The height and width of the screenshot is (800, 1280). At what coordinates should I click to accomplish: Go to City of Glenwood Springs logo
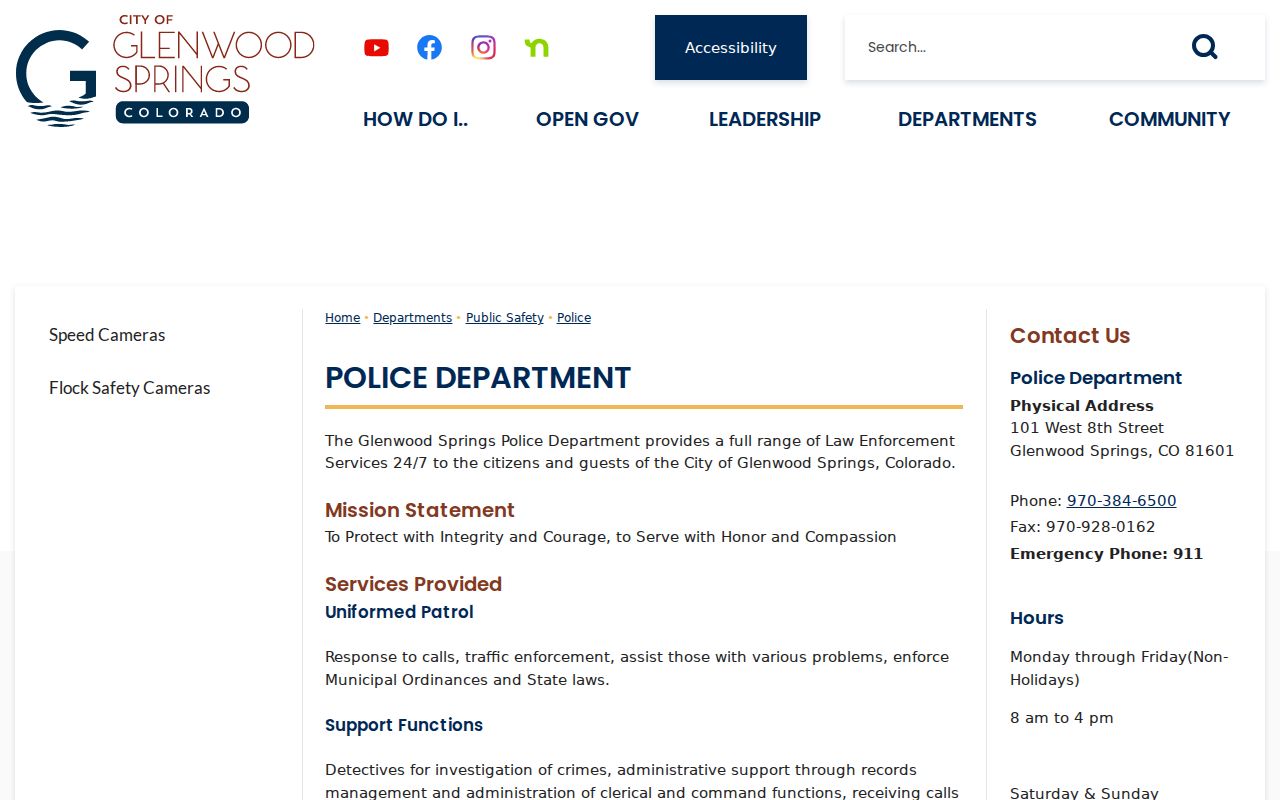click(x=165, y=70)
